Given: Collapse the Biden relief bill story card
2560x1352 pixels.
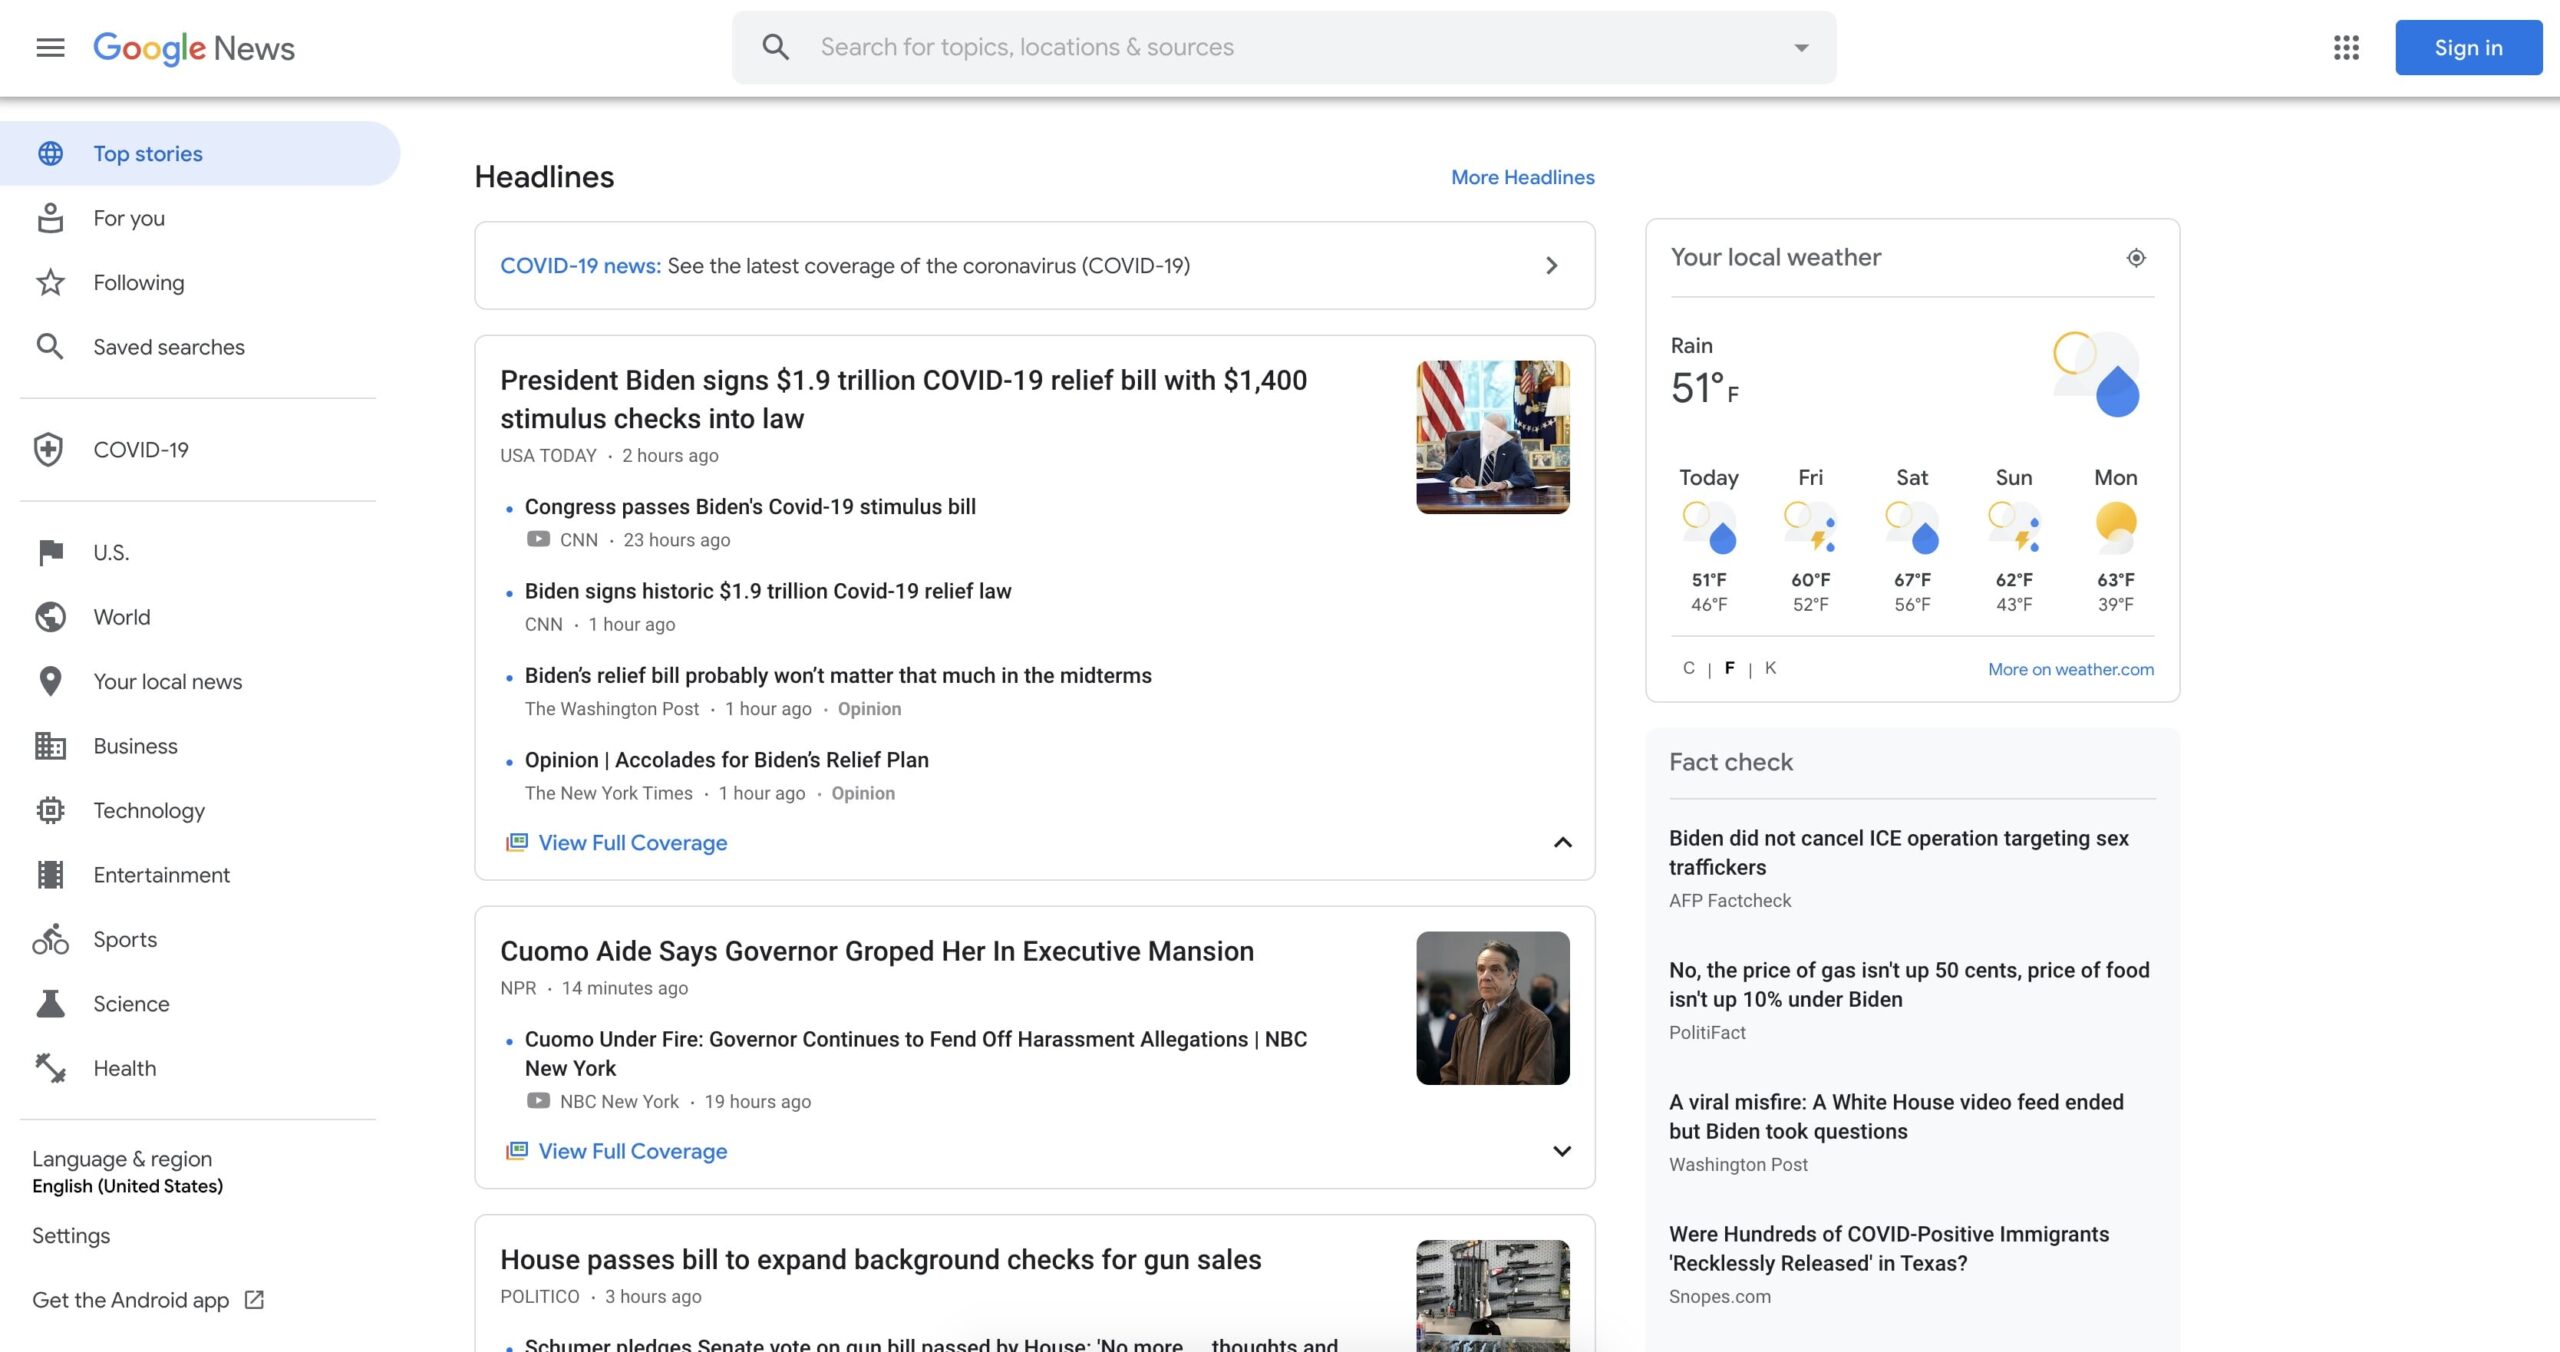Looking at the screenshot, I should click(1561, 842).
